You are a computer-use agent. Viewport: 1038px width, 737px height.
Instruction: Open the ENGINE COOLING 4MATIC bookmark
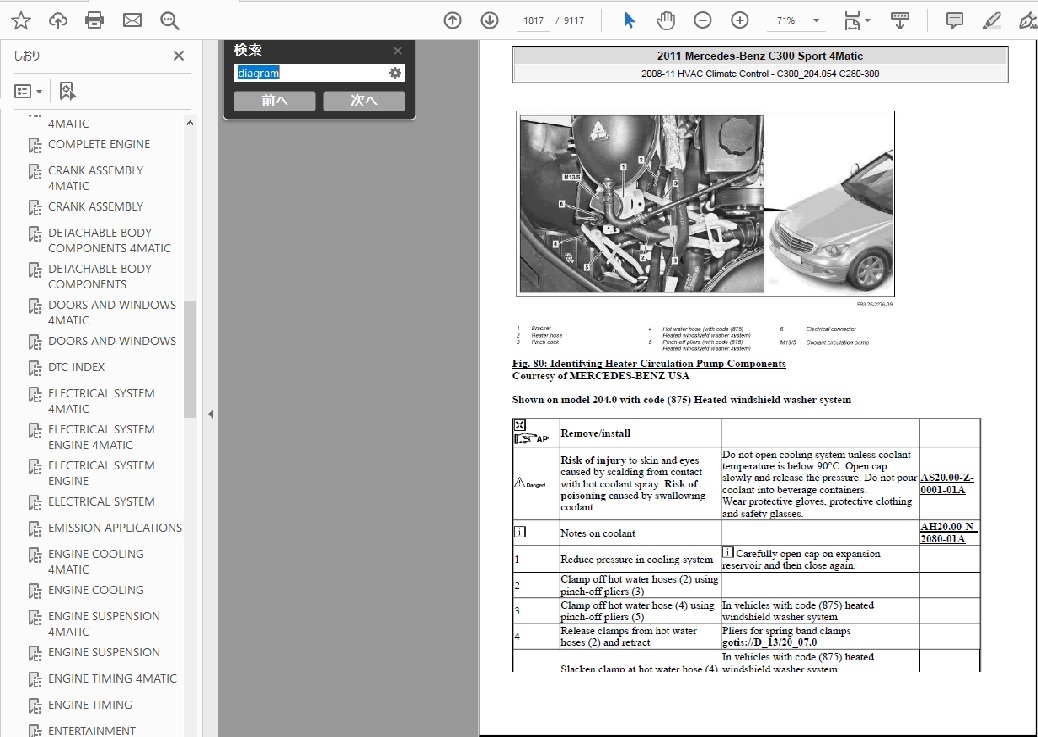[96, 562]
